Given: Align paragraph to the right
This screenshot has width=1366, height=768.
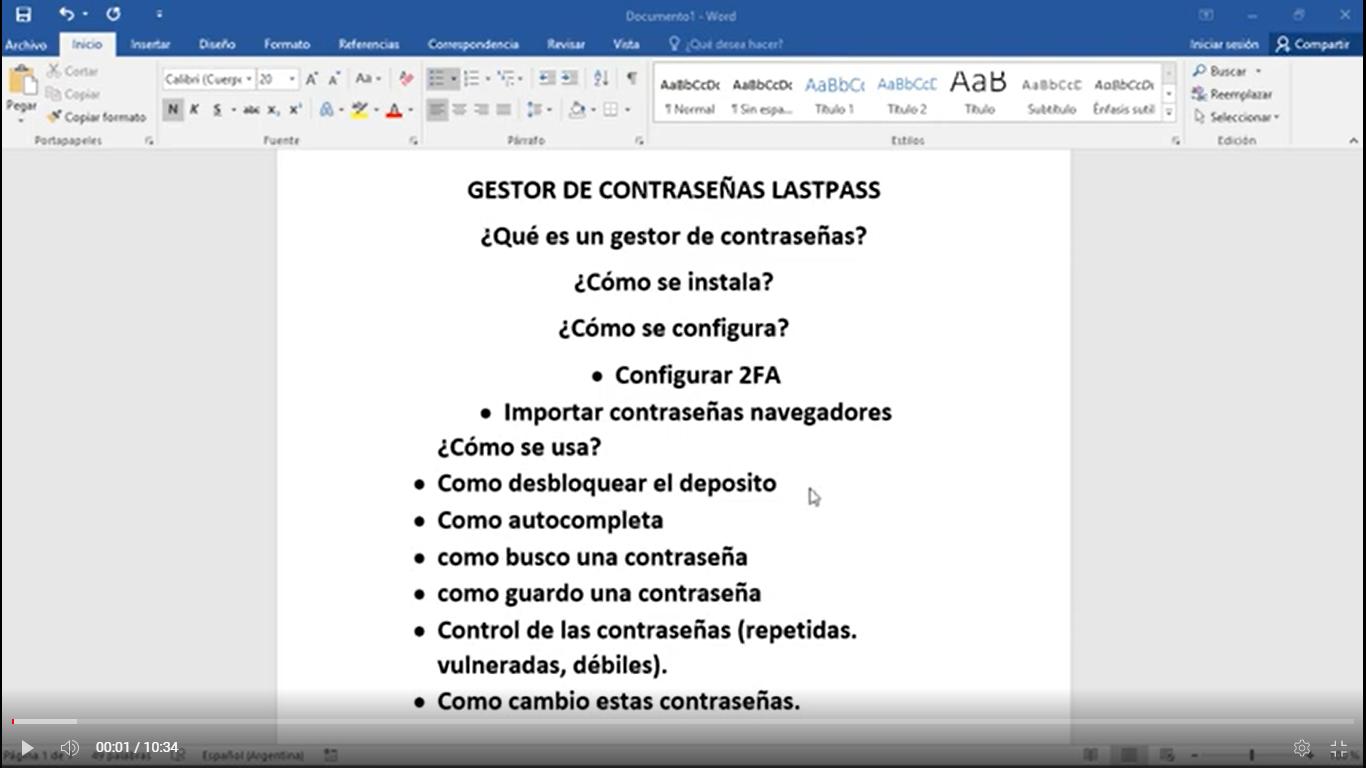Looking at the screenshot, I should coord(481,110).
